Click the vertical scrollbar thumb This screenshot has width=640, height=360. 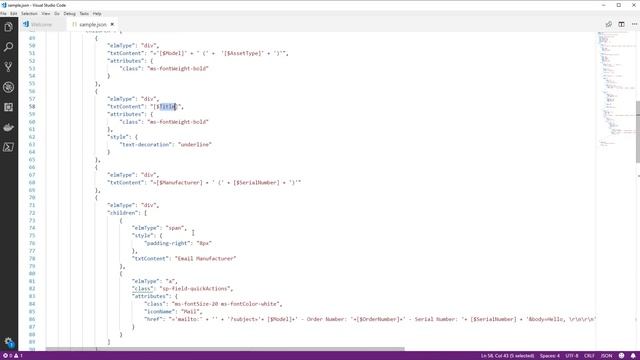pos(638,131)
